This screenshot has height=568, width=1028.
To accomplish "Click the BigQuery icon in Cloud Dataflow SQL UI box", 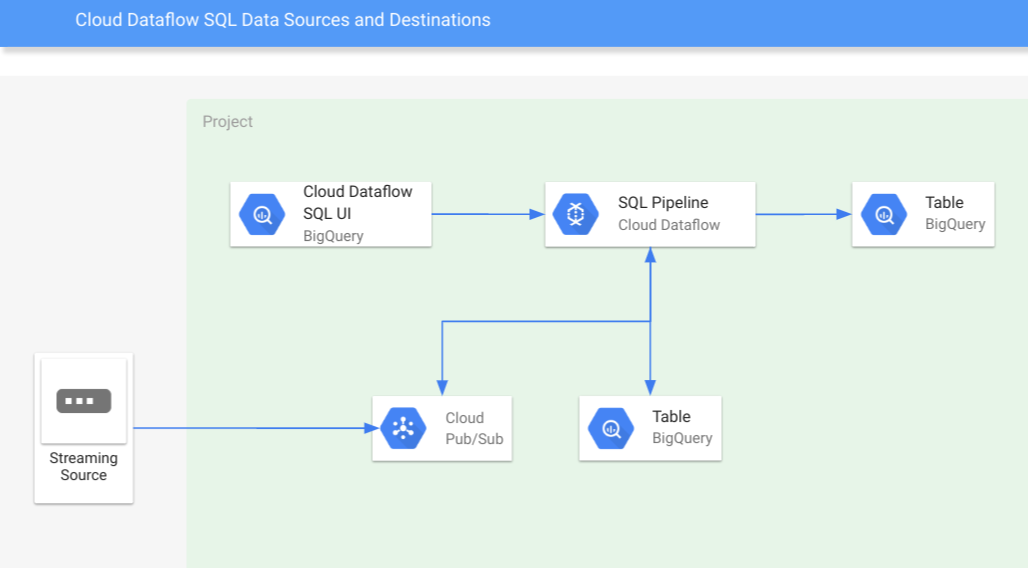I will [262, 214].
